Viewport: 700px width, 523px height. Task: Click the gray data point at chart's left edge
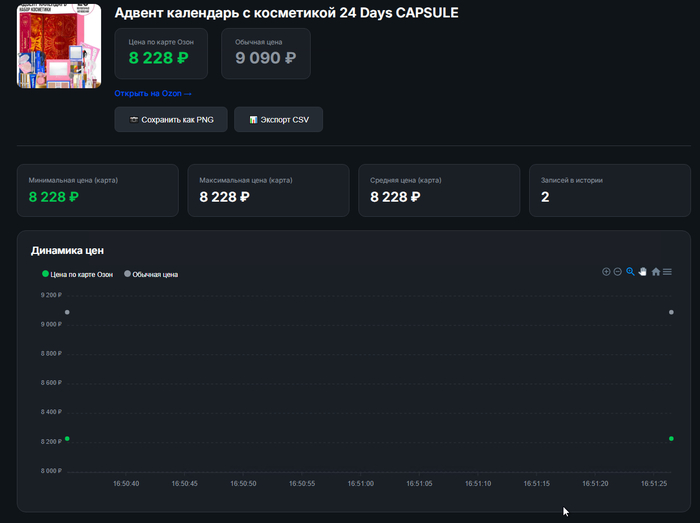pyautogui.click(x=67, y=312)
